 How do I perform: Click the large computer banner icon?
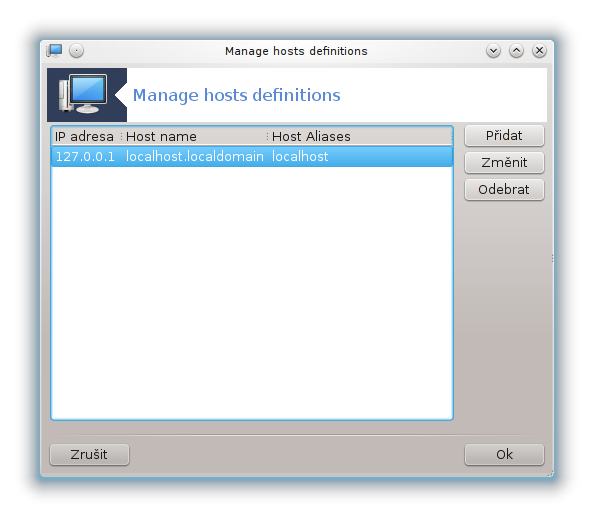83,94
